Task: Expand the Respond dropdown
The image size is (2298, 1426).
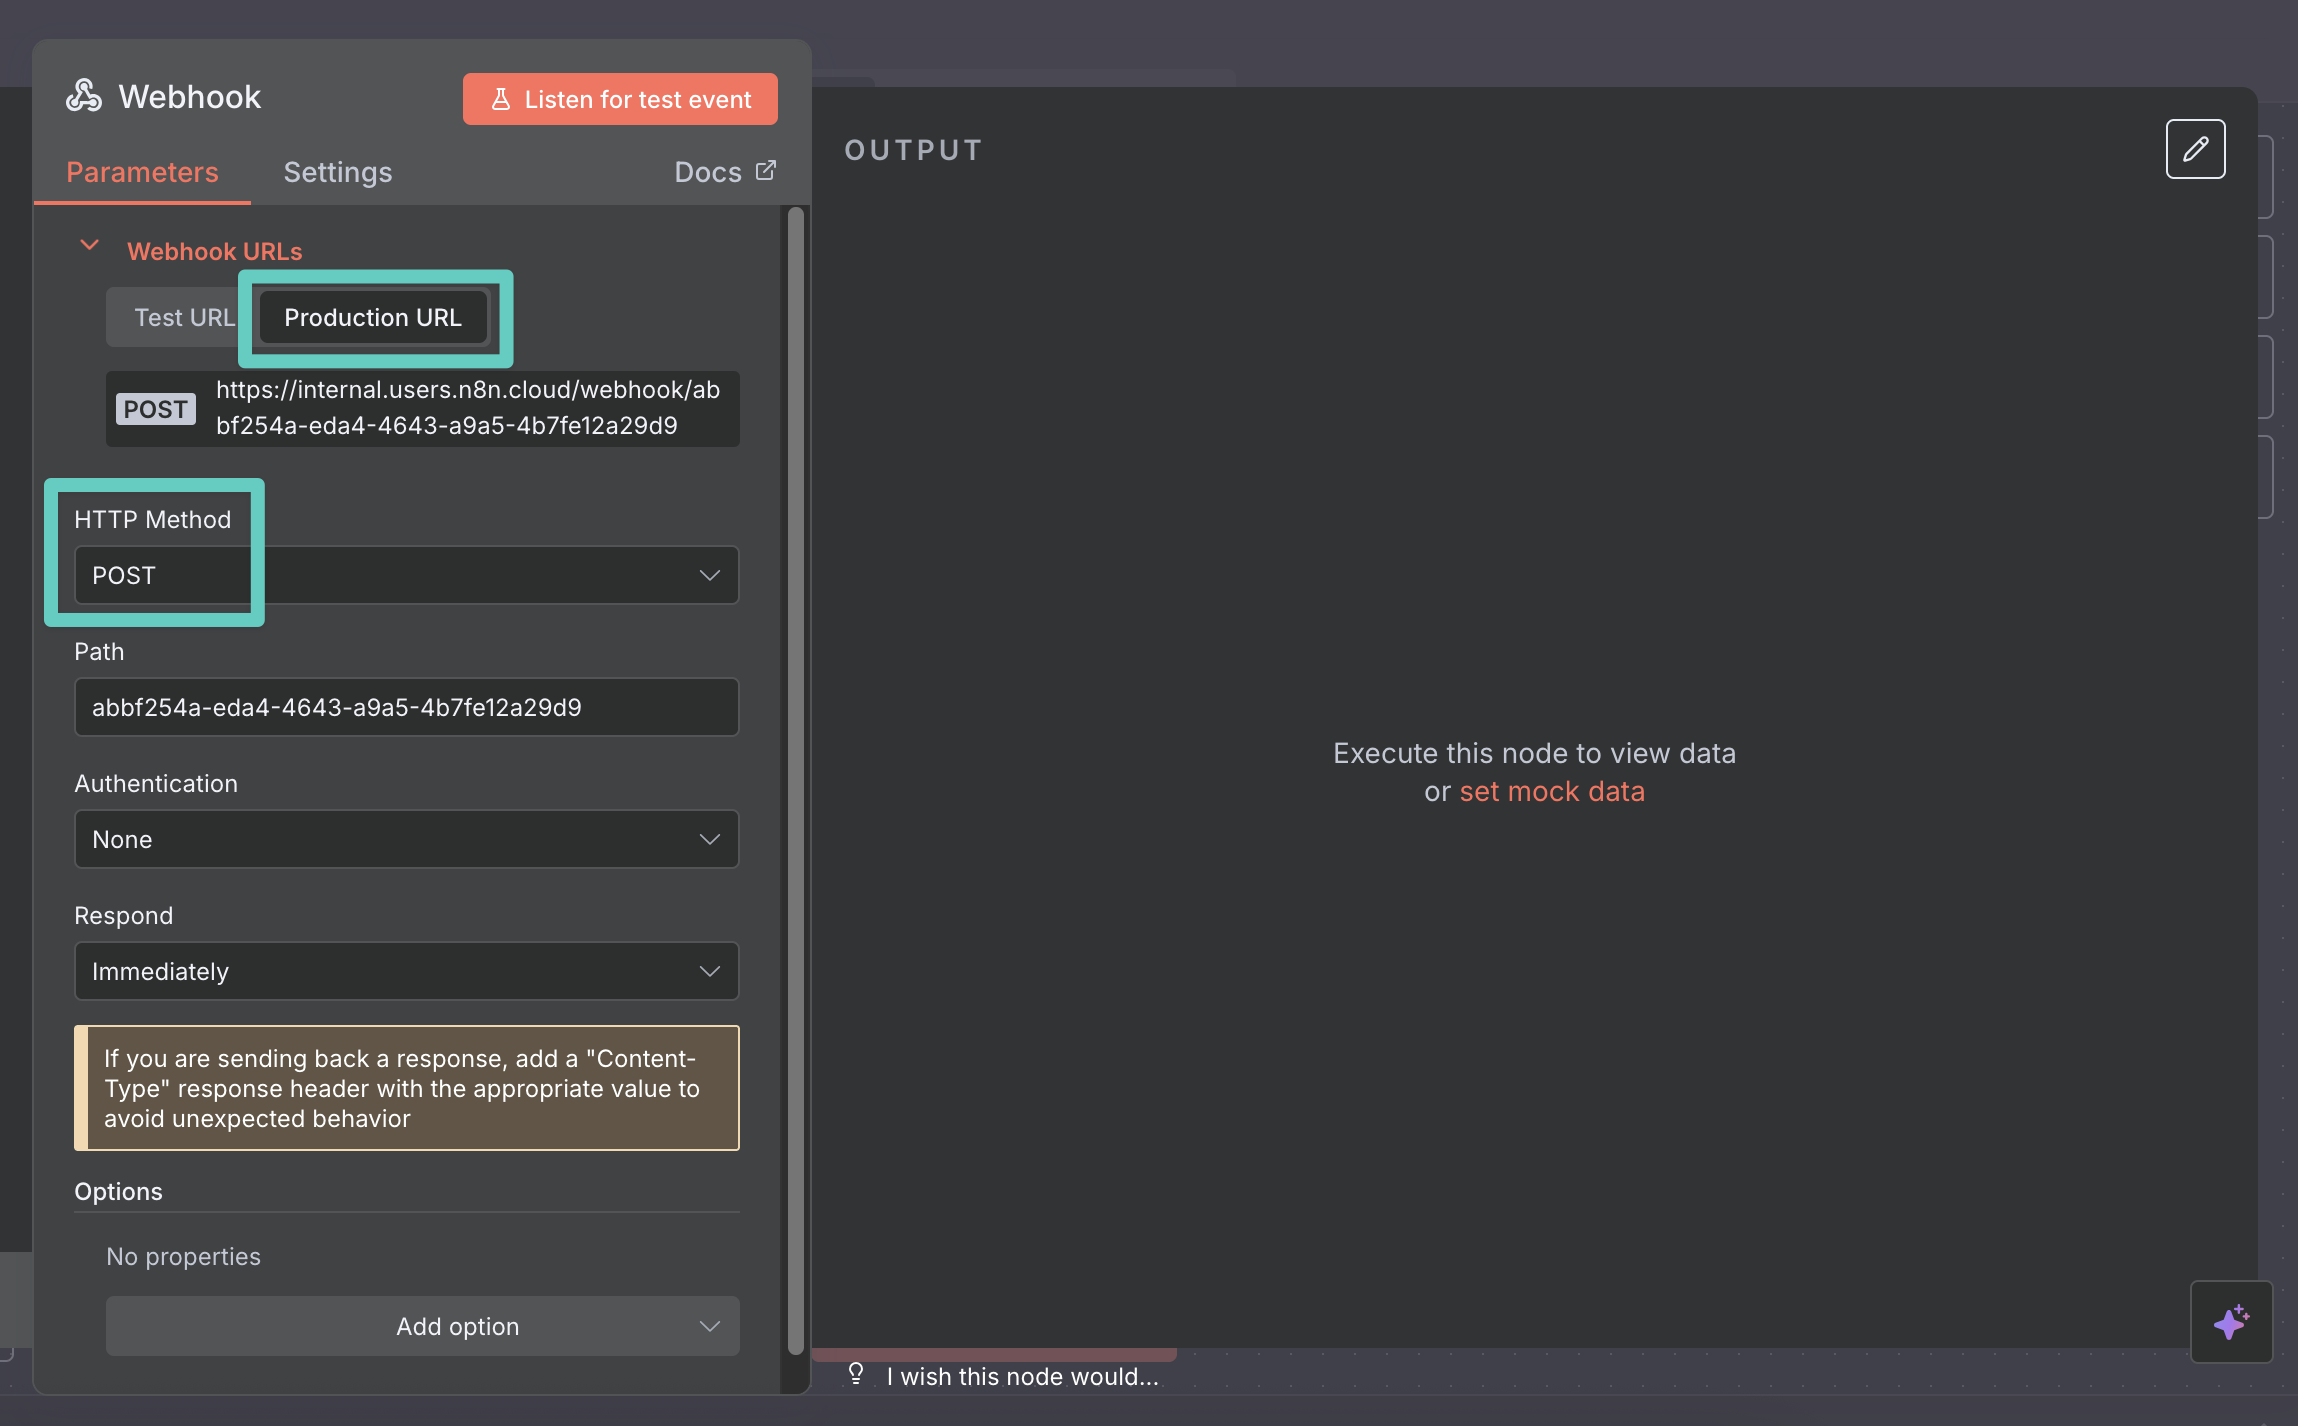Action: (x=407, y=971)
